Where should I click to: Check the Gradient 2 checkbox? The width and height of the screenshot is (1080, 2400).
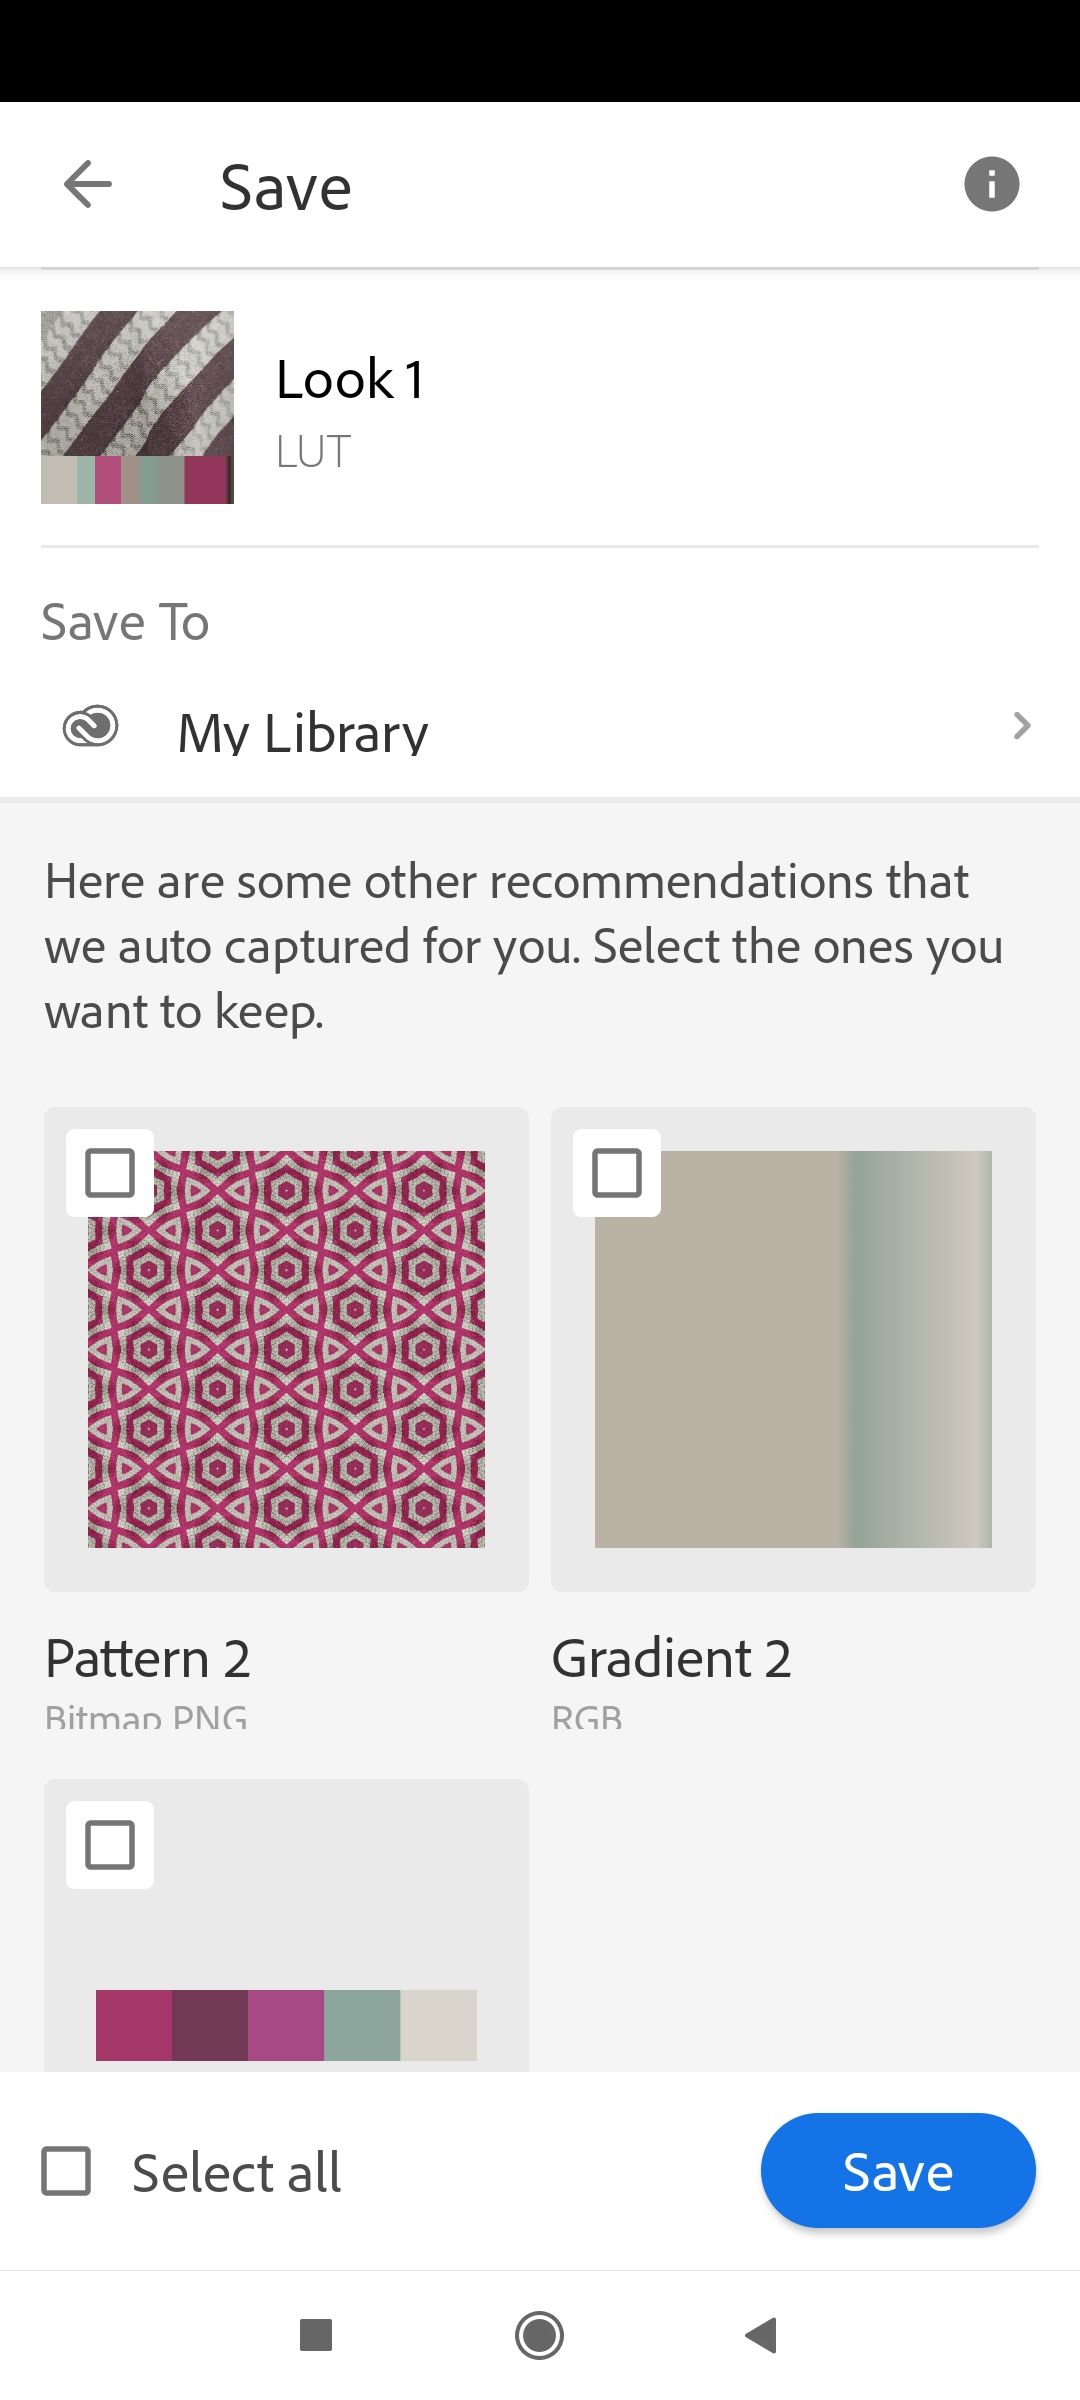coord(617,1173)
